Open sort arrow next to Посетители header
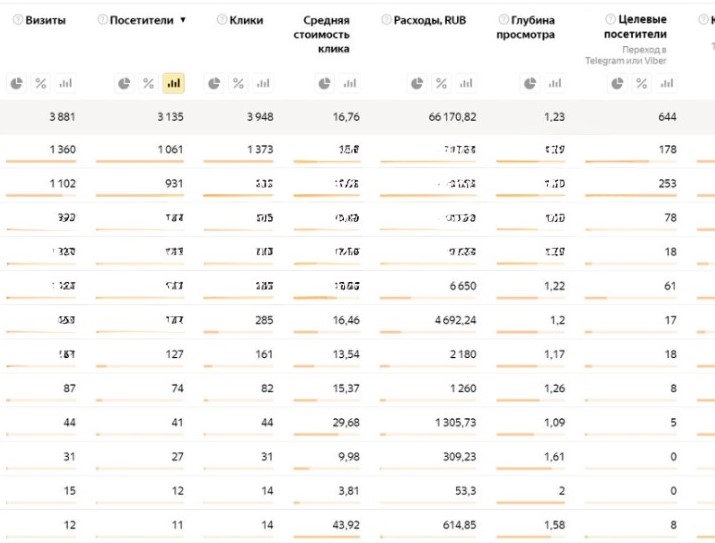 coord(183,20)
